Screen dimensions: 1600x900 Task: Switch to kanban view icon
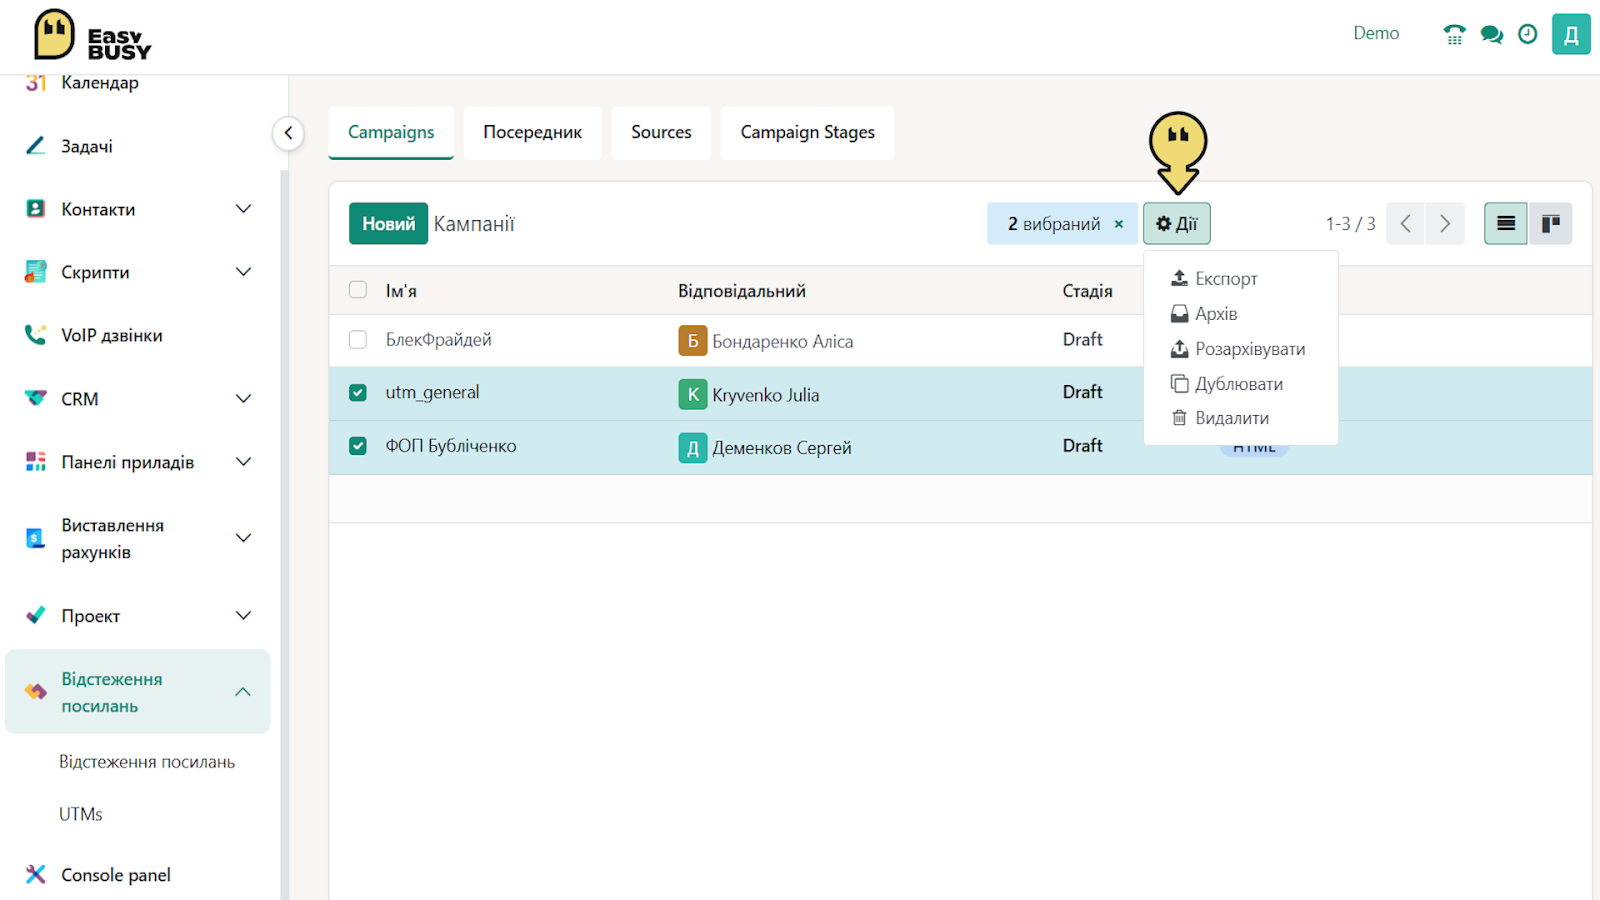pos(1551,223)
